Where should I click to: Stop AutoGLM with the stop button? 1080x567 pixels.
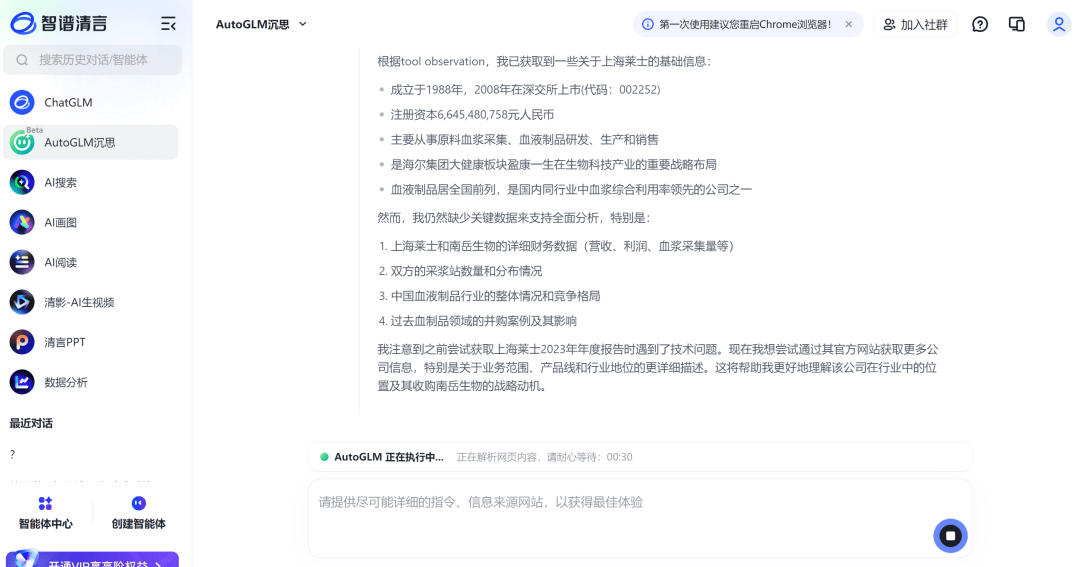click(951, 536)
